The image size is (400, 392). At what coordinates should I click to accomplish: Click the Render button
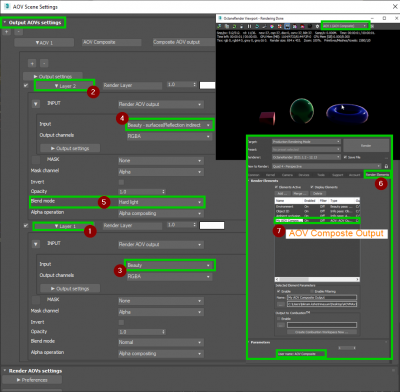tap(366, 146)
